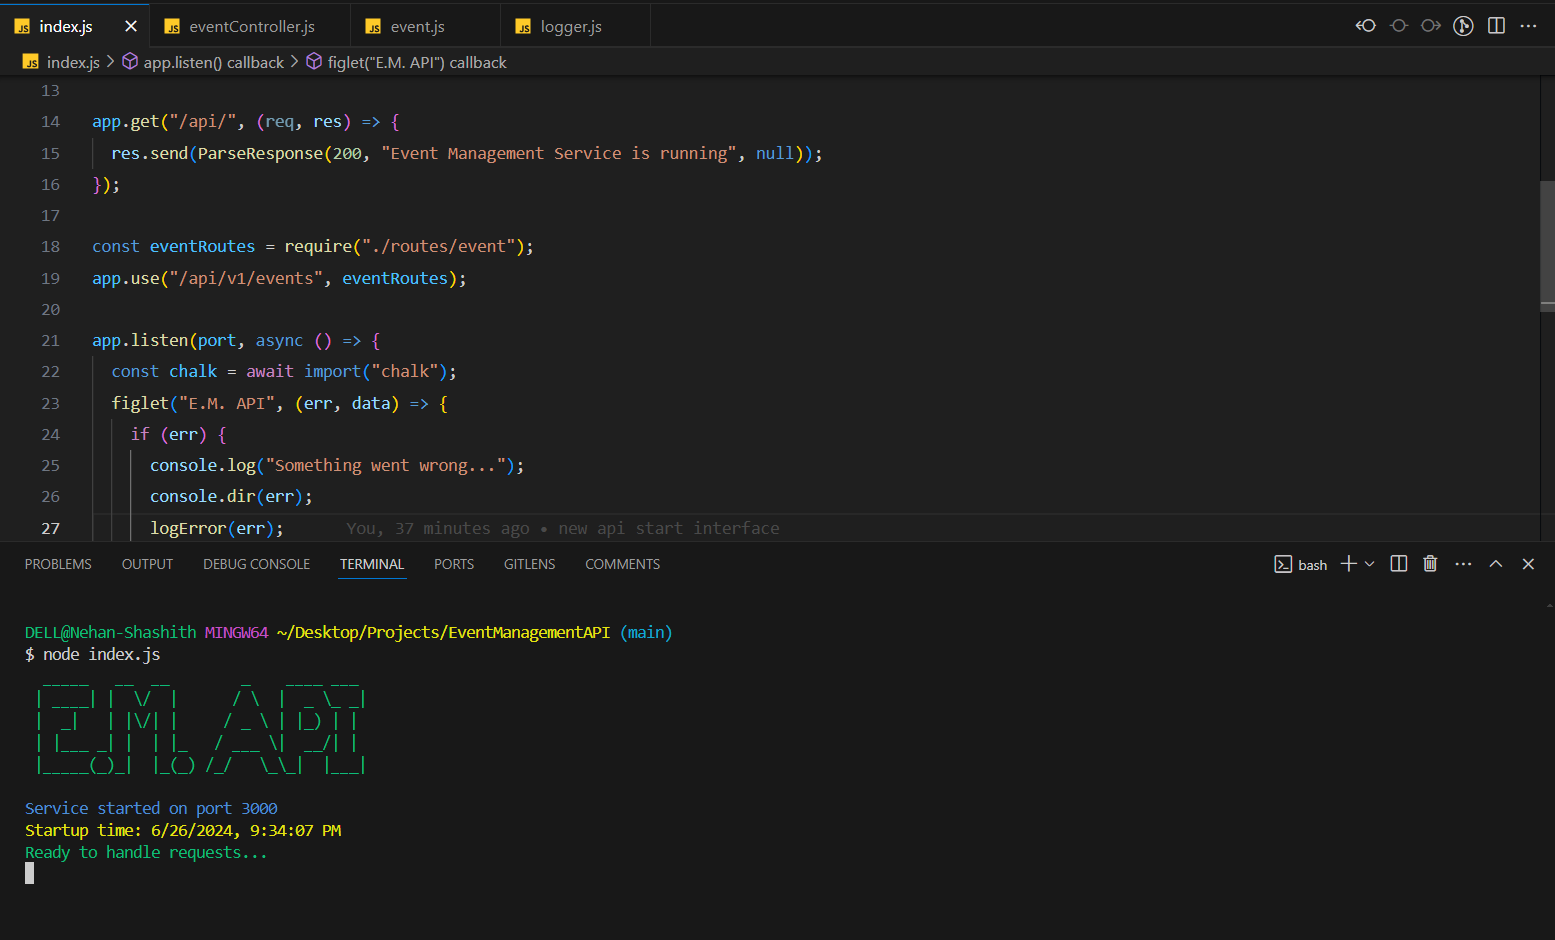Click the editor vertical scrollbar thumb
The image size is (1555, 940).
1547,244
